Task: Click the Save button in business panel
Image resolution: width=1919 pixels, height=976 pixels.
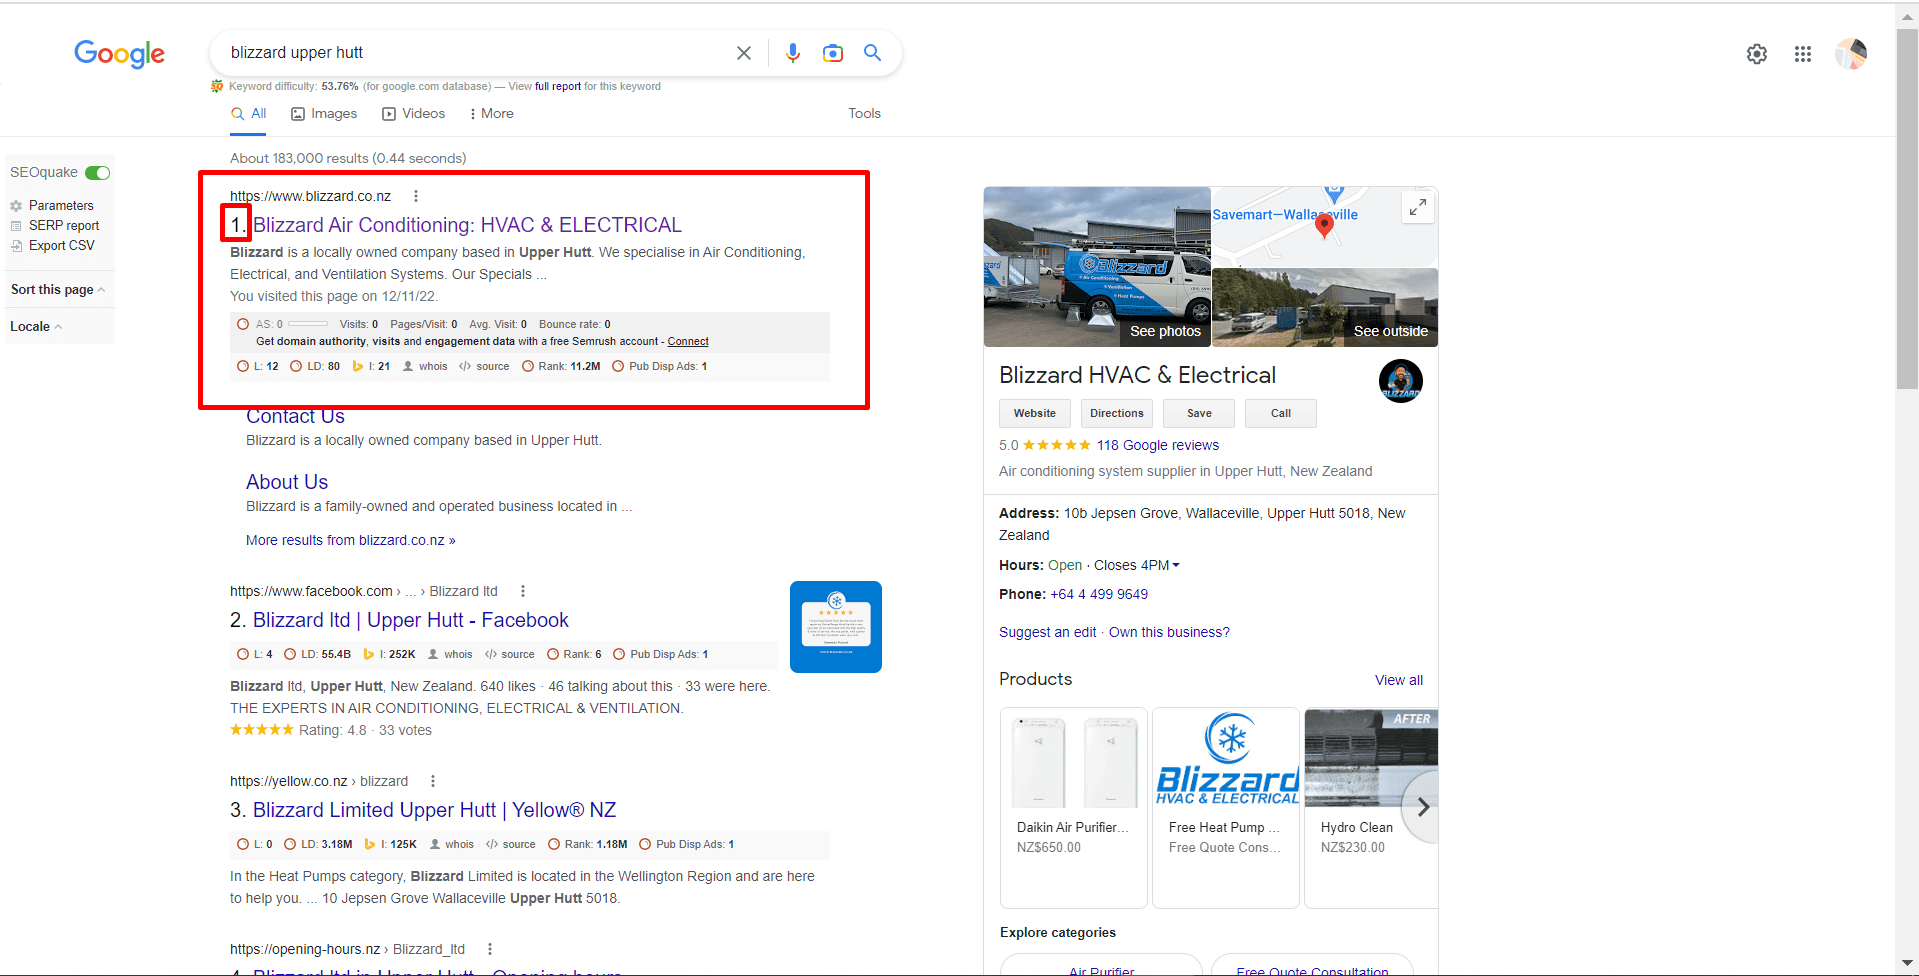Action: (x=1199, y=414)
